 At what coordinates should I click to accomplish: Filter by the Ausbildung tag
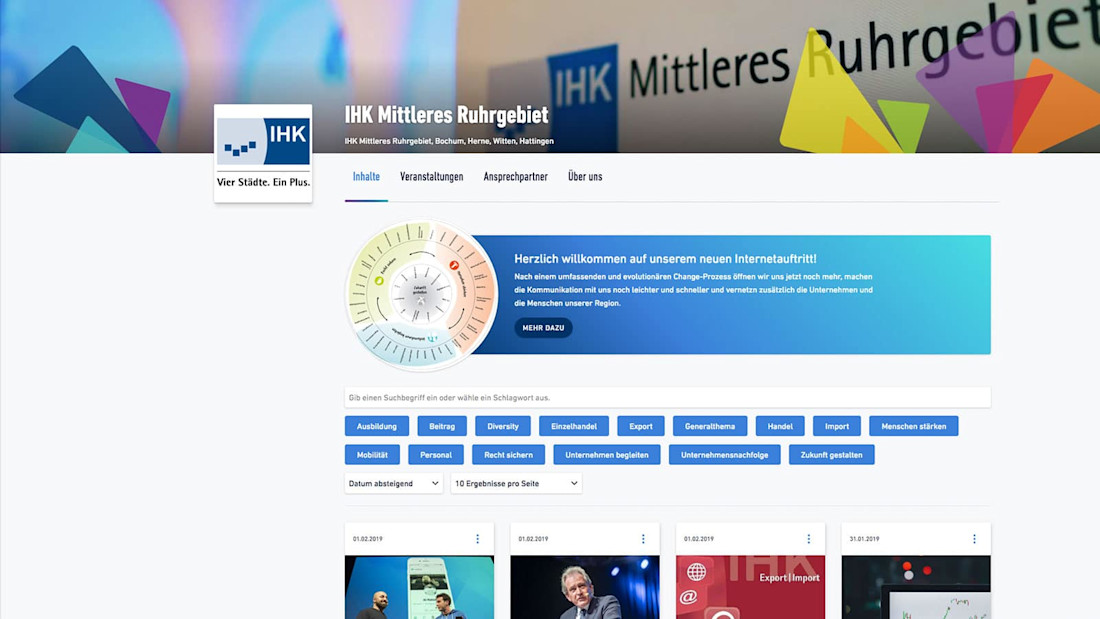click(377, 426)
